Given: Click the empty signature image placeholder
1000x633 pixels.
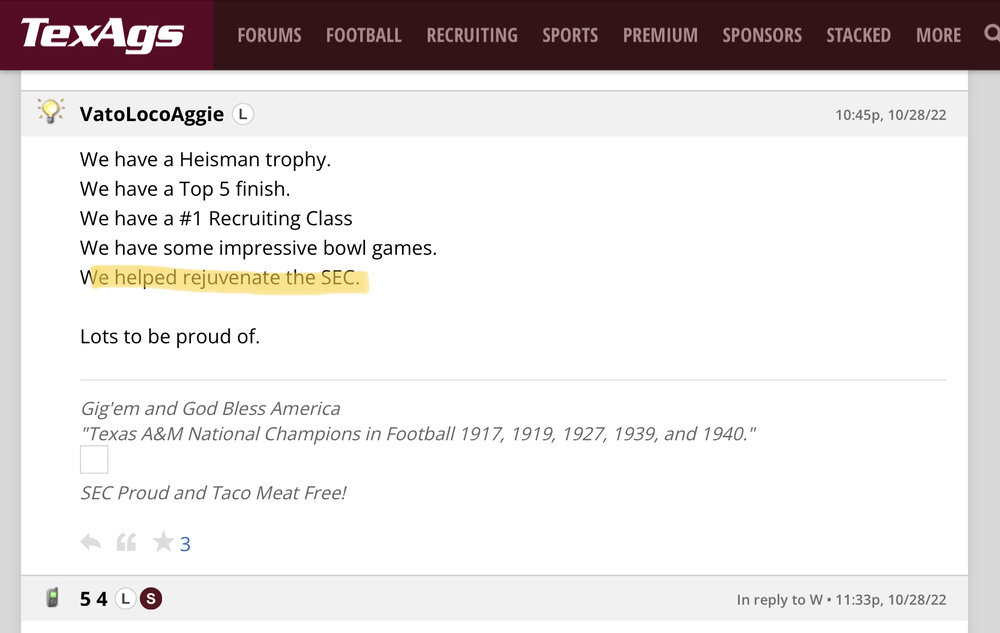Looking at the screenshot, I should click(94, 460).
